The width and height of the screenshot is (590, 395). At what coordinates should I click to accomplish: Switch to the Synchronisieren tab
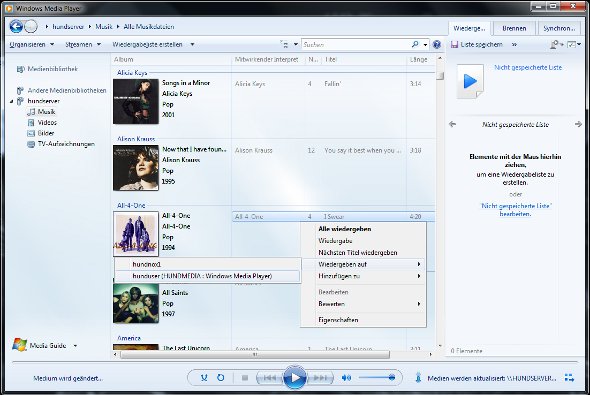click(559, 28)
